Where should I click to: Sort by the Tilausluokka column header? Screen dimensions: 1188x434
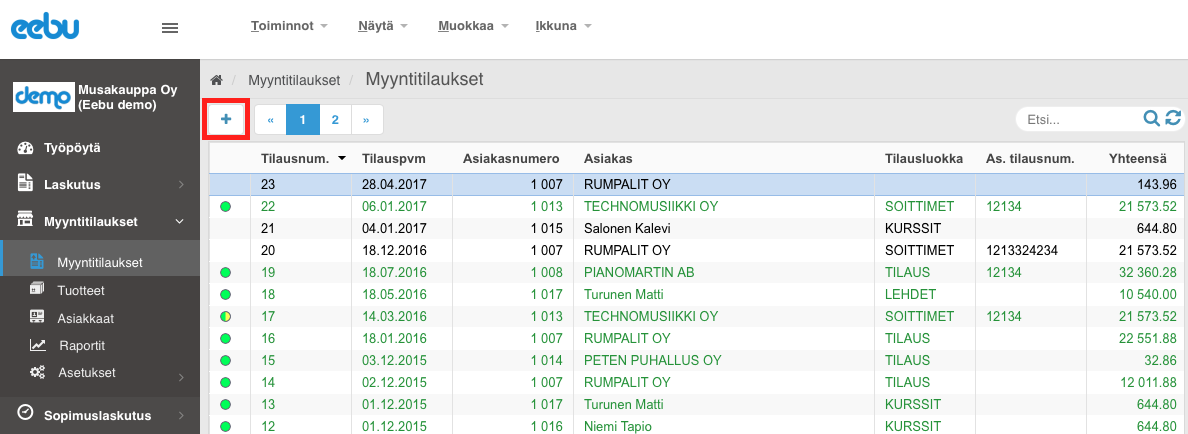pos(924,158)
